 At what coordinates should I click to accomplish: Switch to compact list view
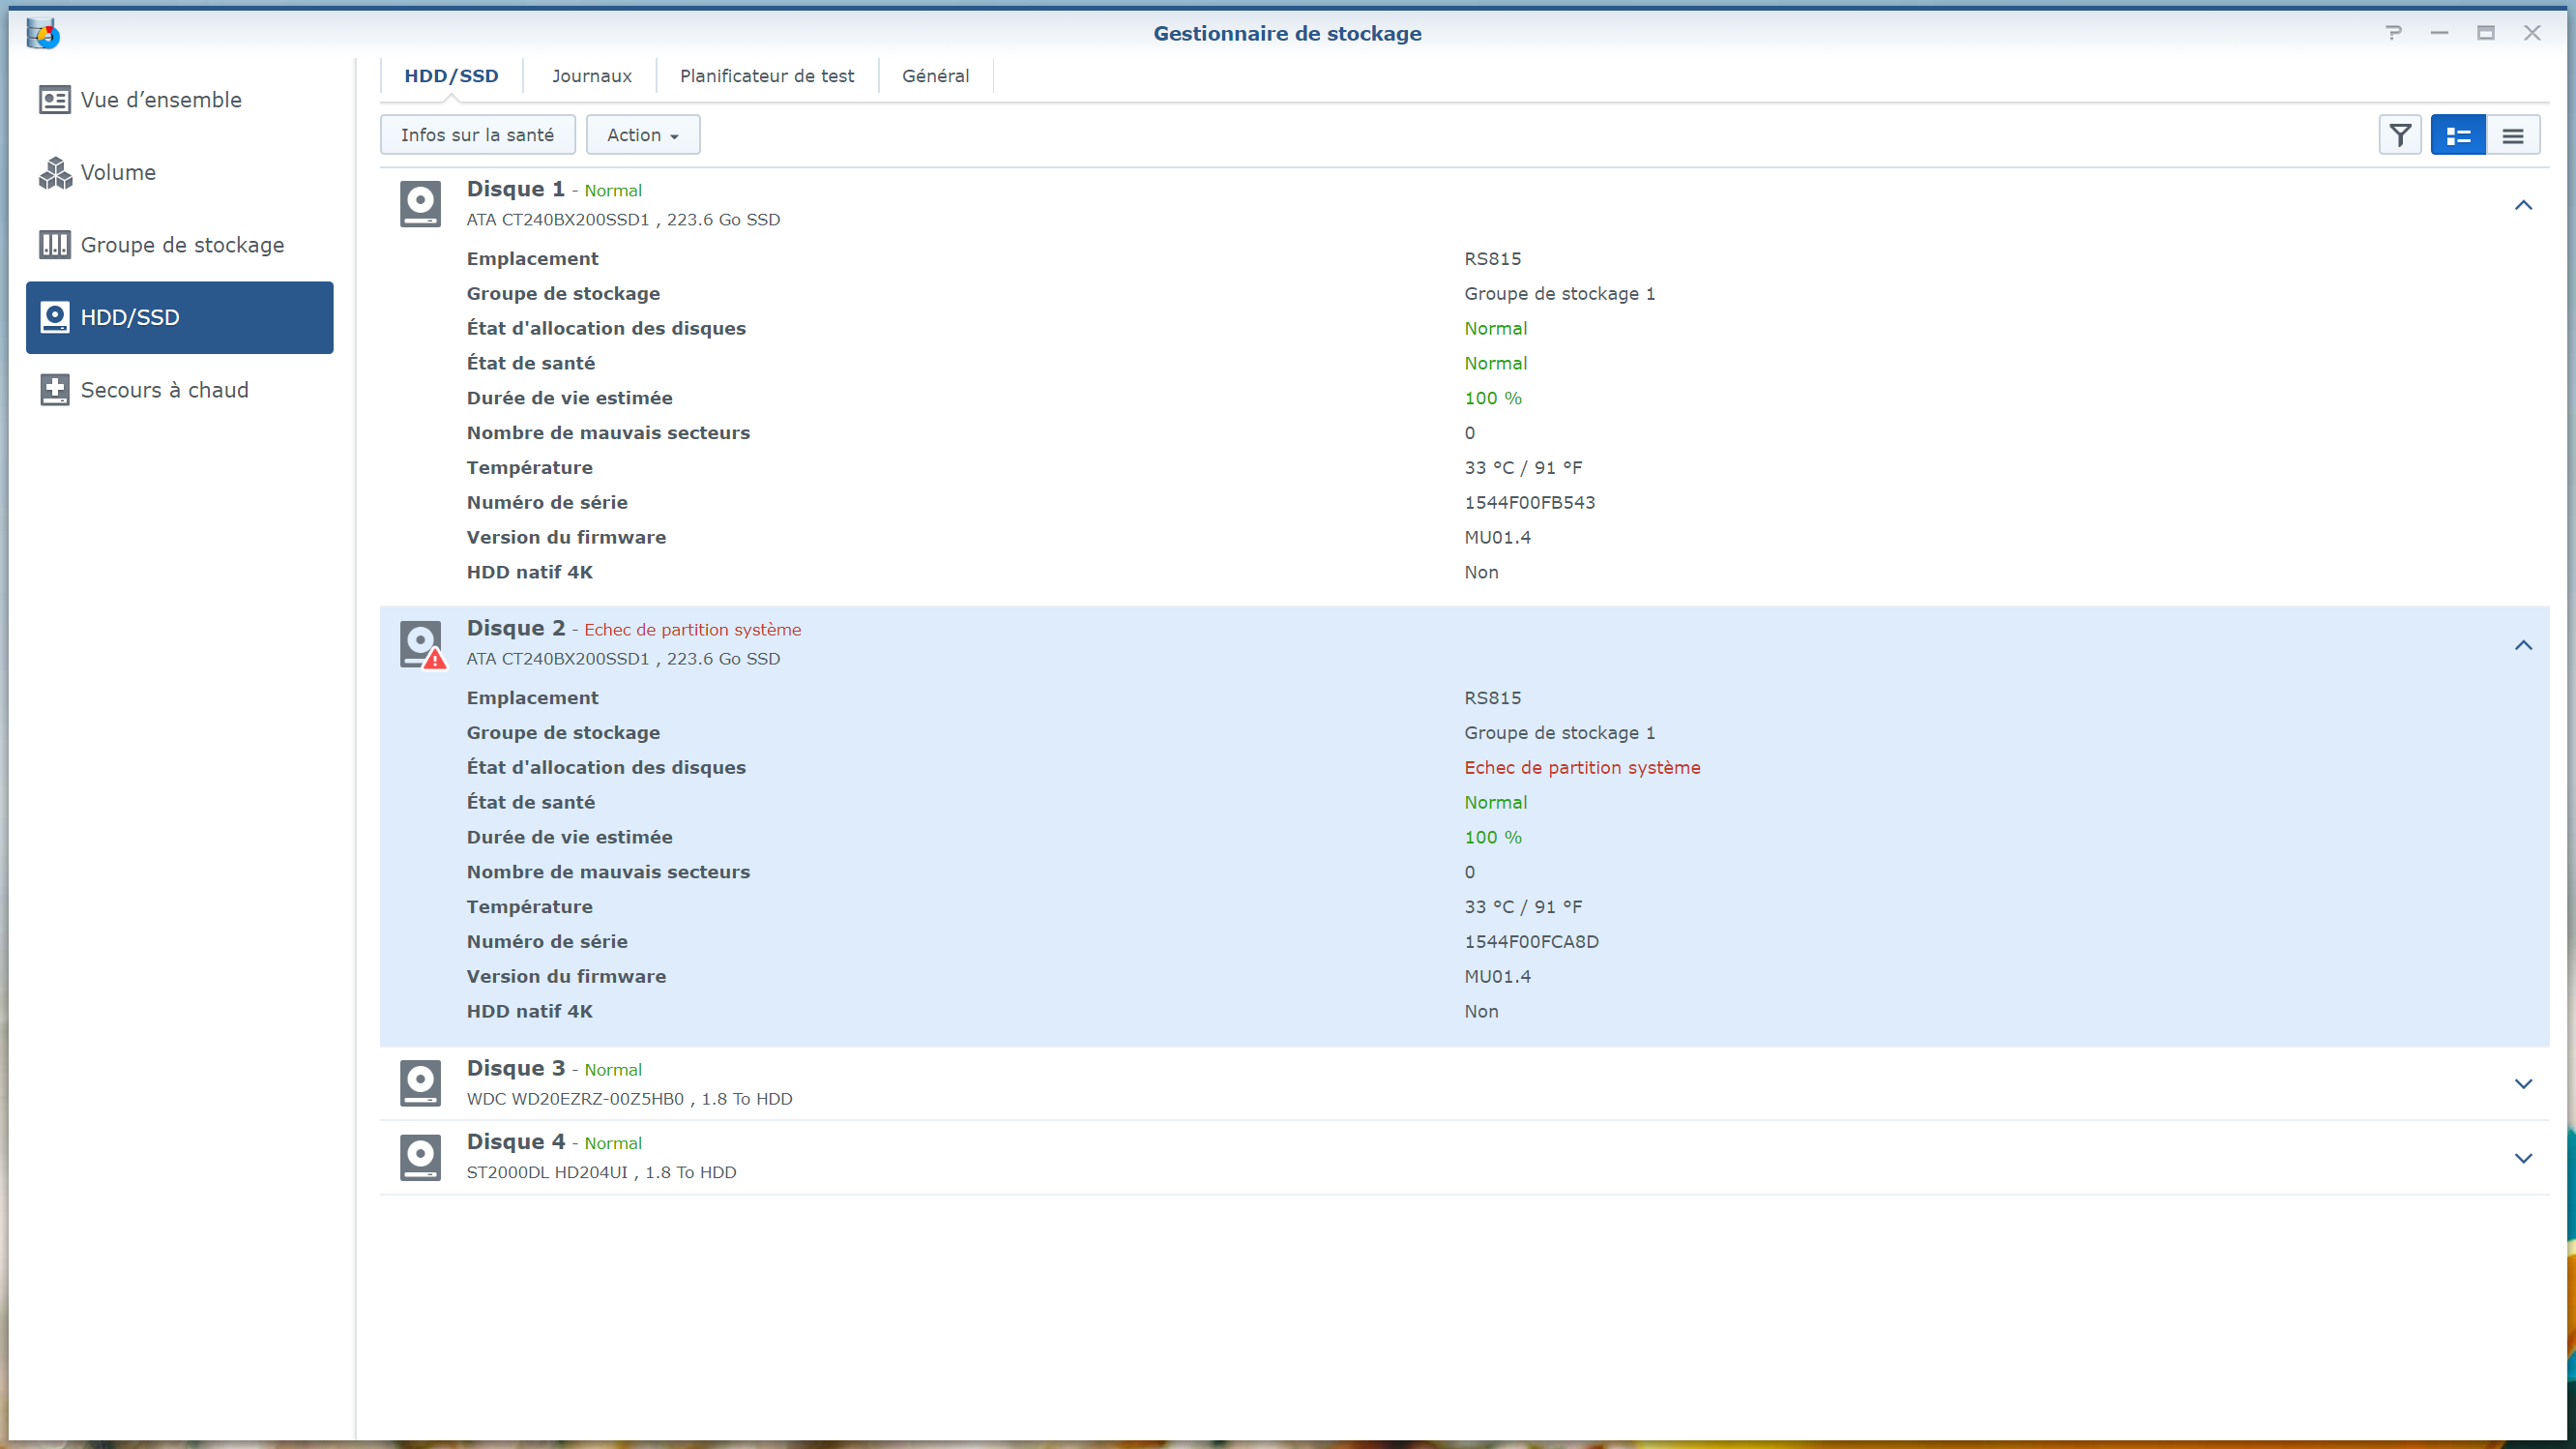click(2512, 135)
